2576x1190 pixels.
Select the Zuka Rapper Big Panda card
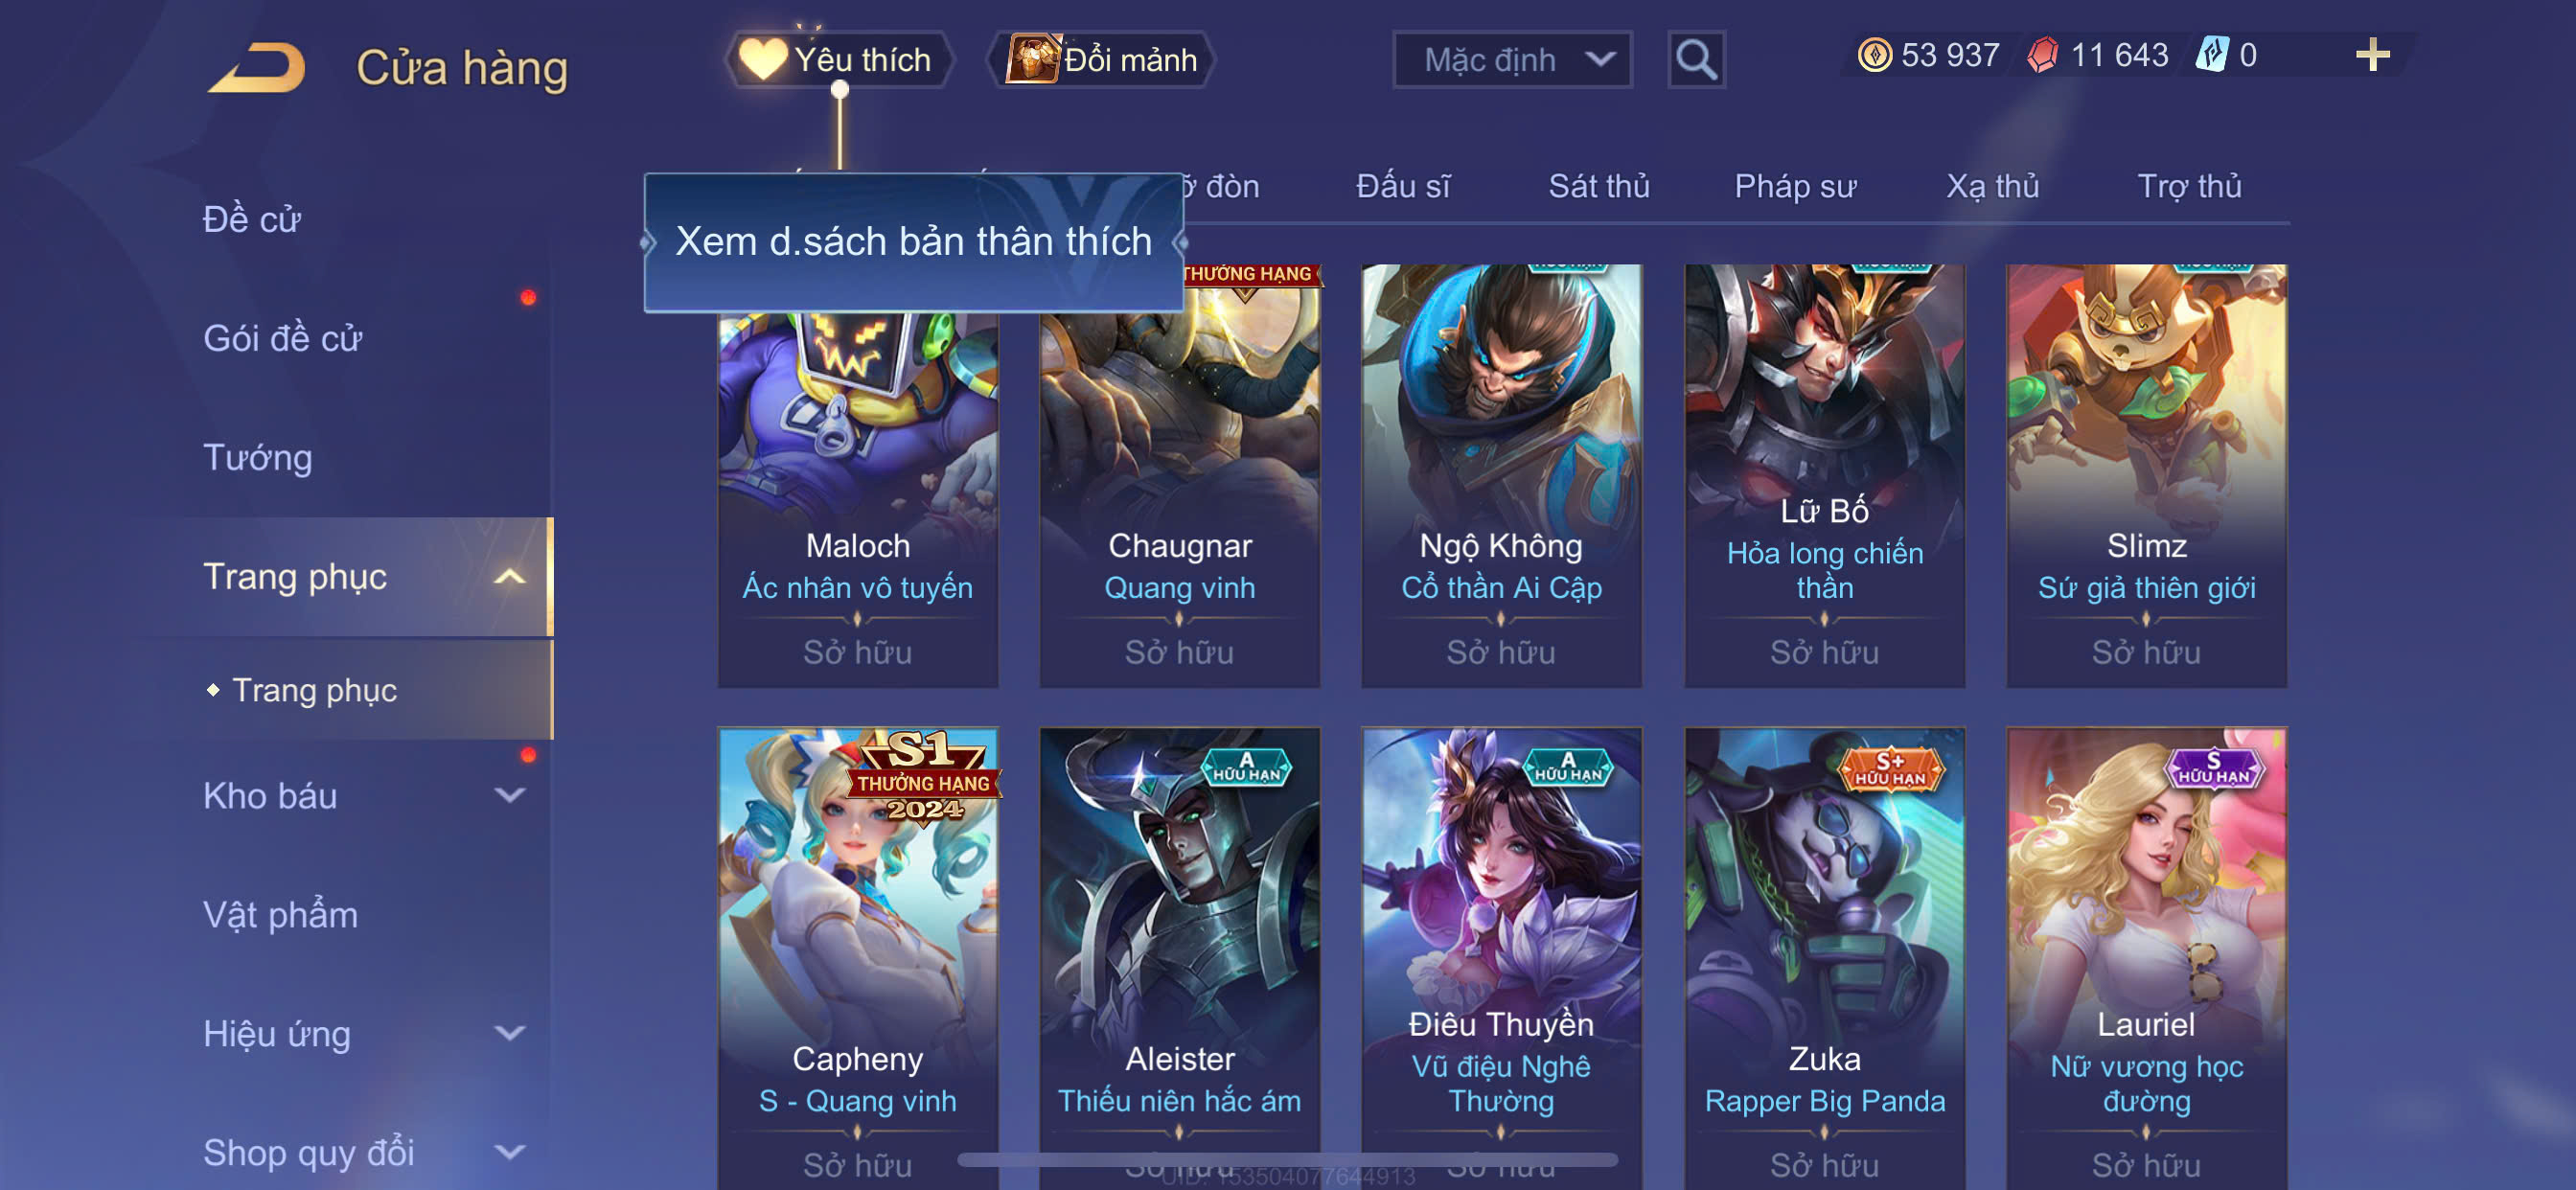click(1824, 958)
